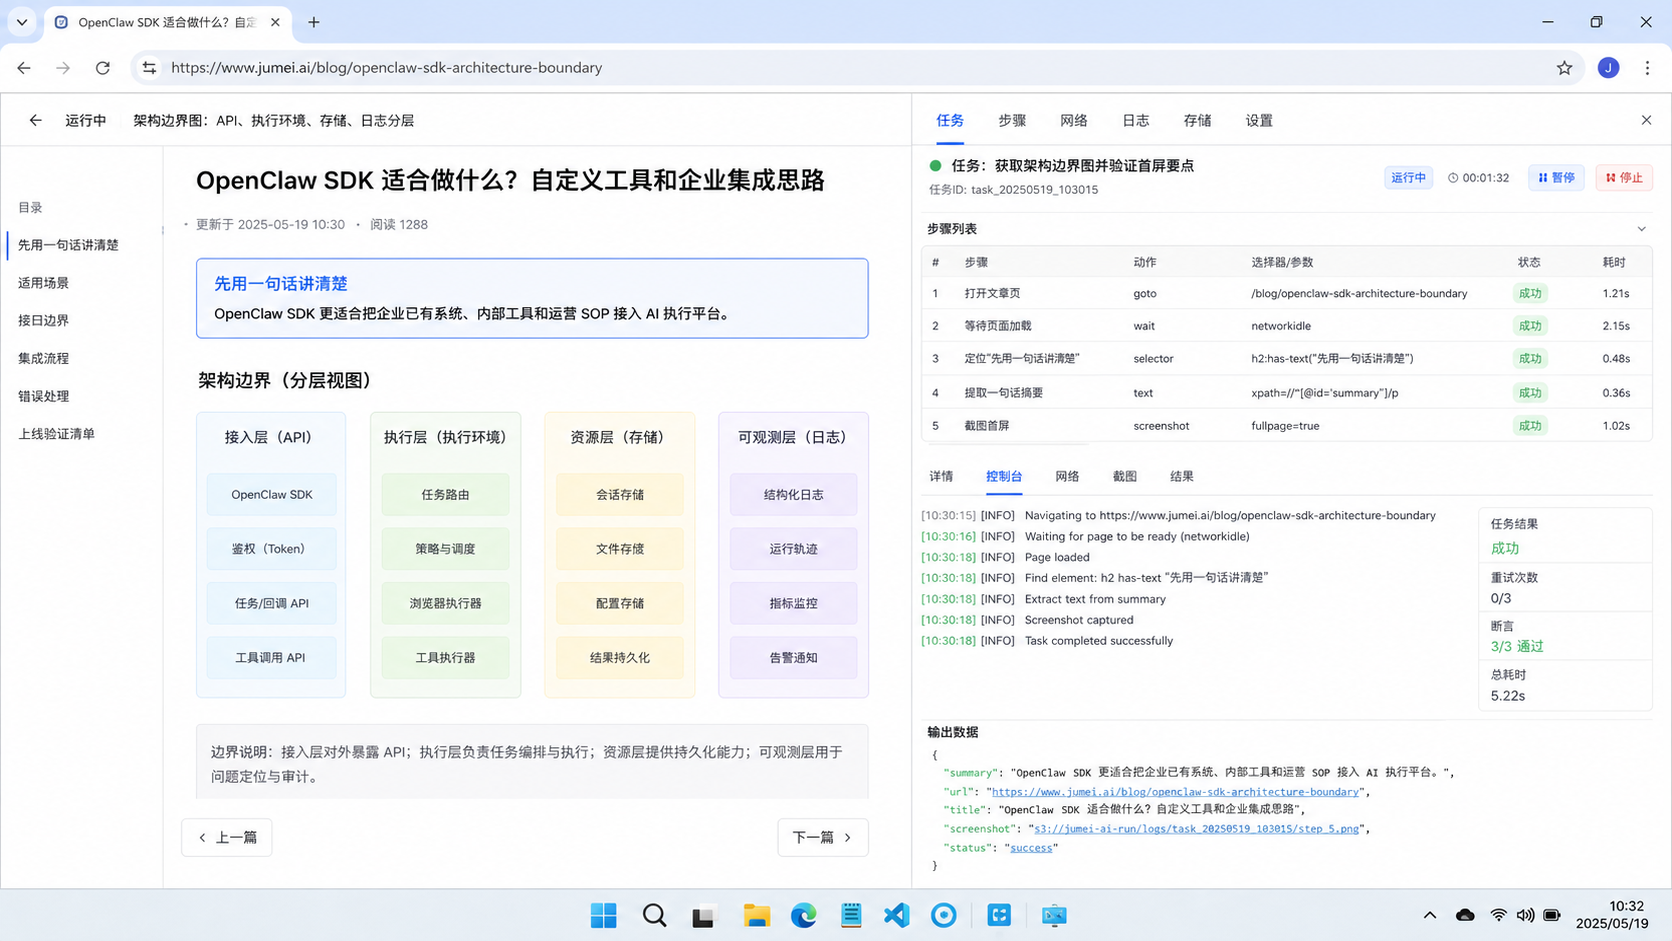Open Visual Studio Code from the taskbar
1672x941 pixels.
pos(897,915)
